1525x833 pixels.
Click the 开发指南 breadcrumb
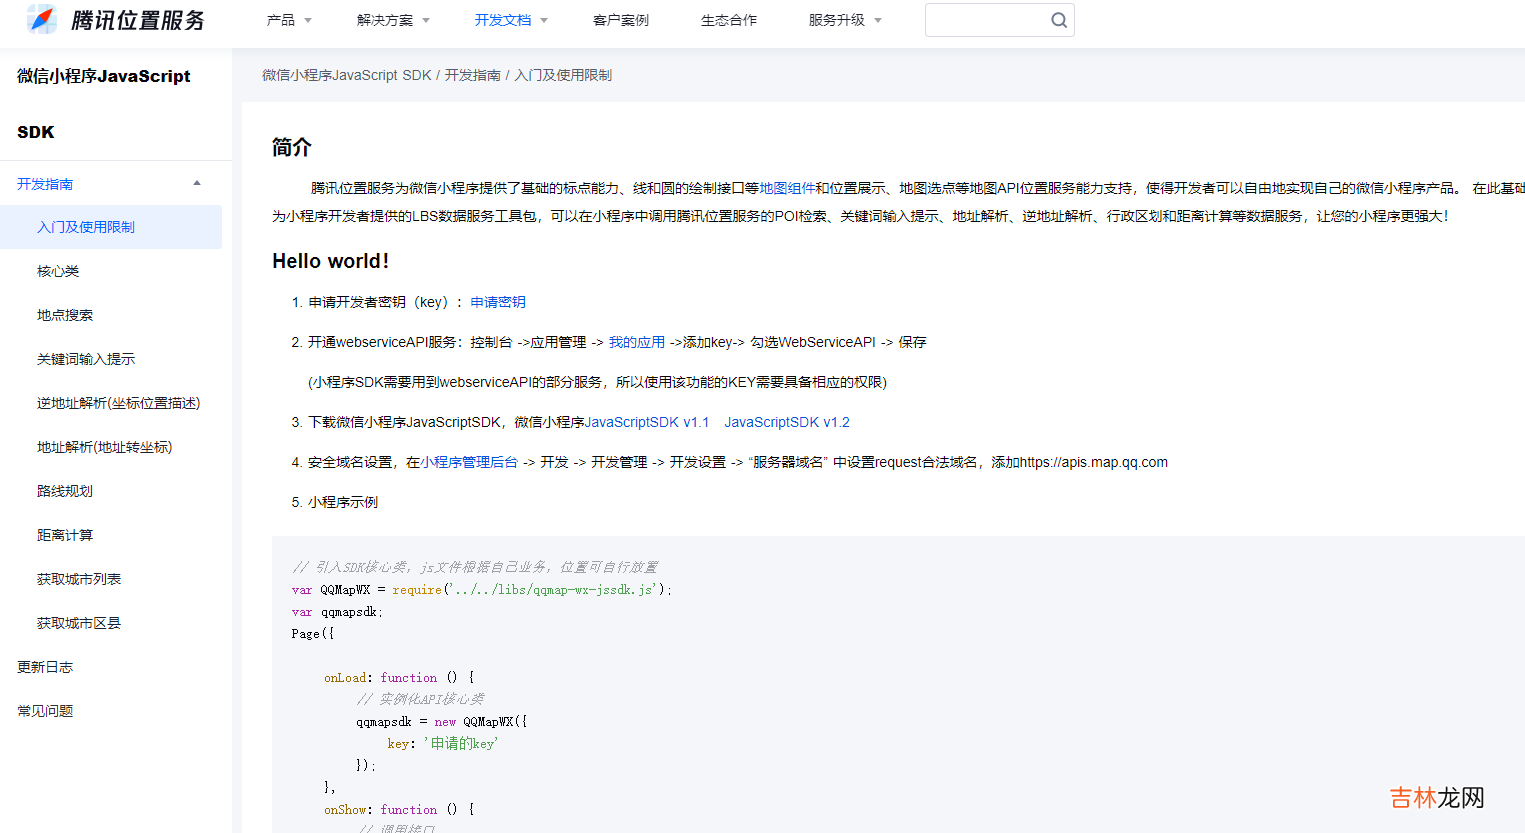(472, 75)
